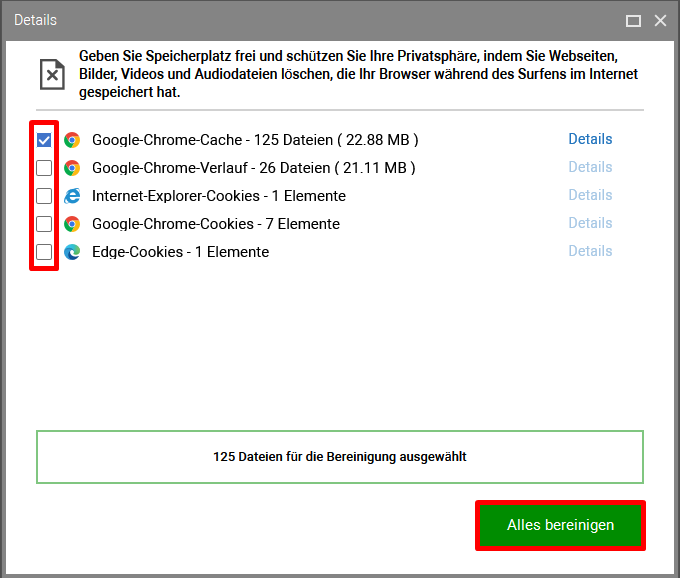Click text Google-Chrome-Cookies - 7 Elemente
The width and height of the screenshot is (680, 578).
point(216,224)
